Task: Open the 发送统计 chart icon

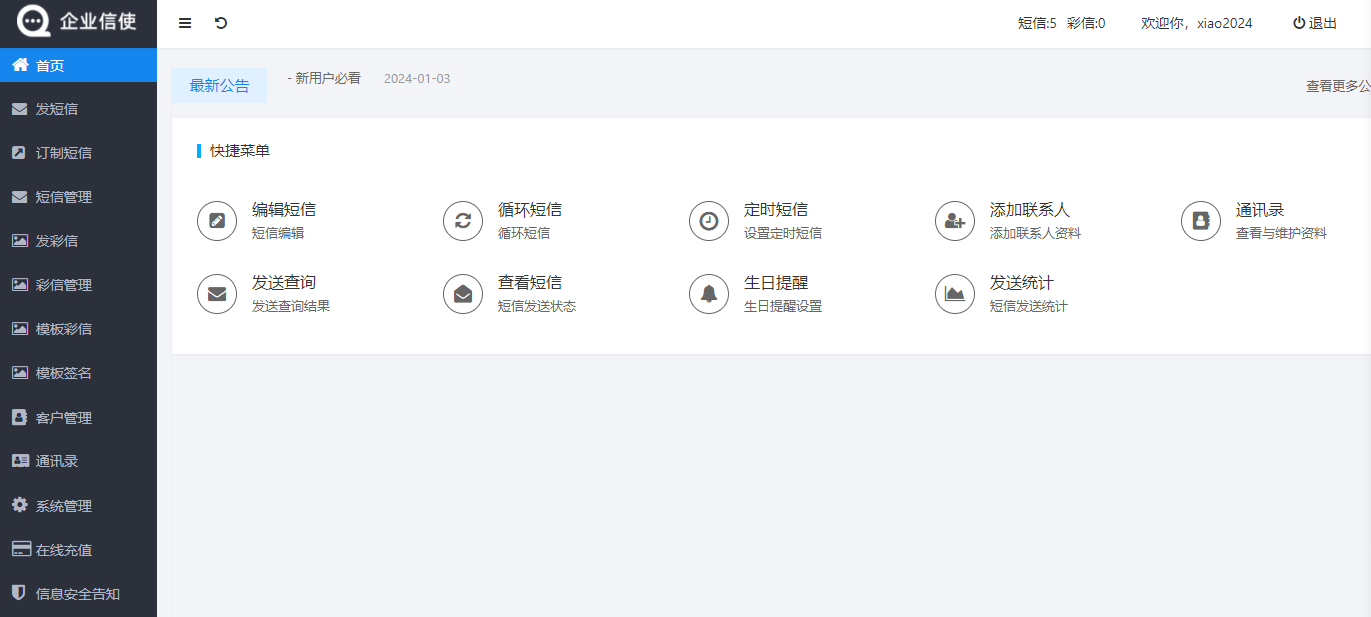Action: click(x=955, y=294)
